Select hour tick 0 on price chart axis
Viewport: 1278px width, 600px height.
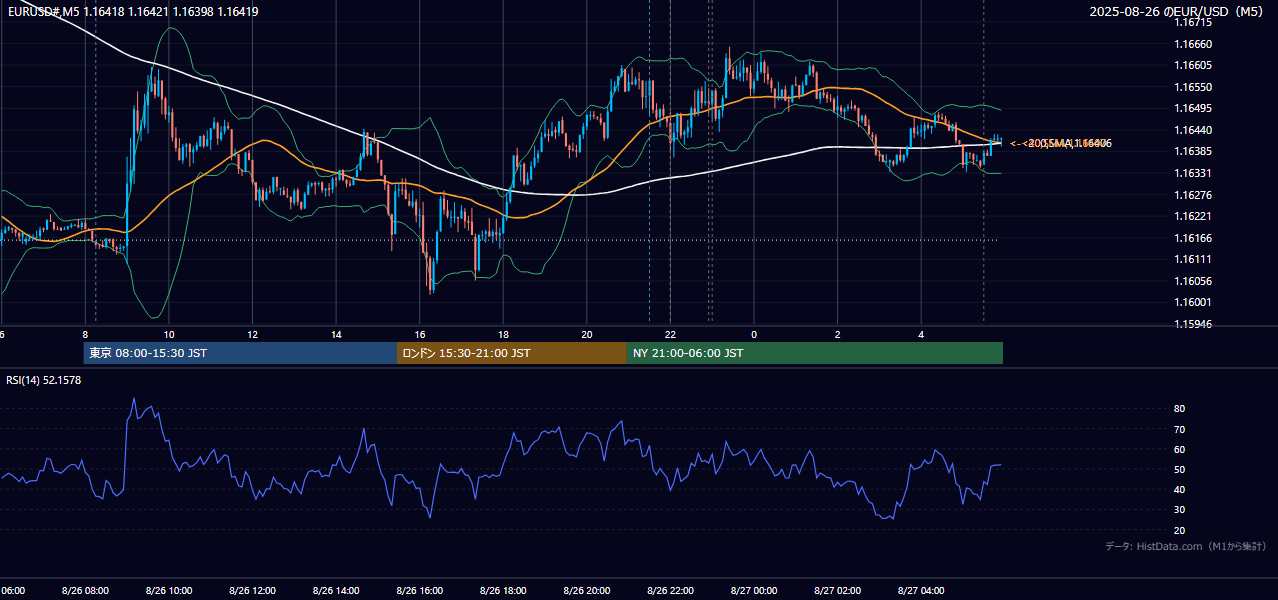pos(754,334)
